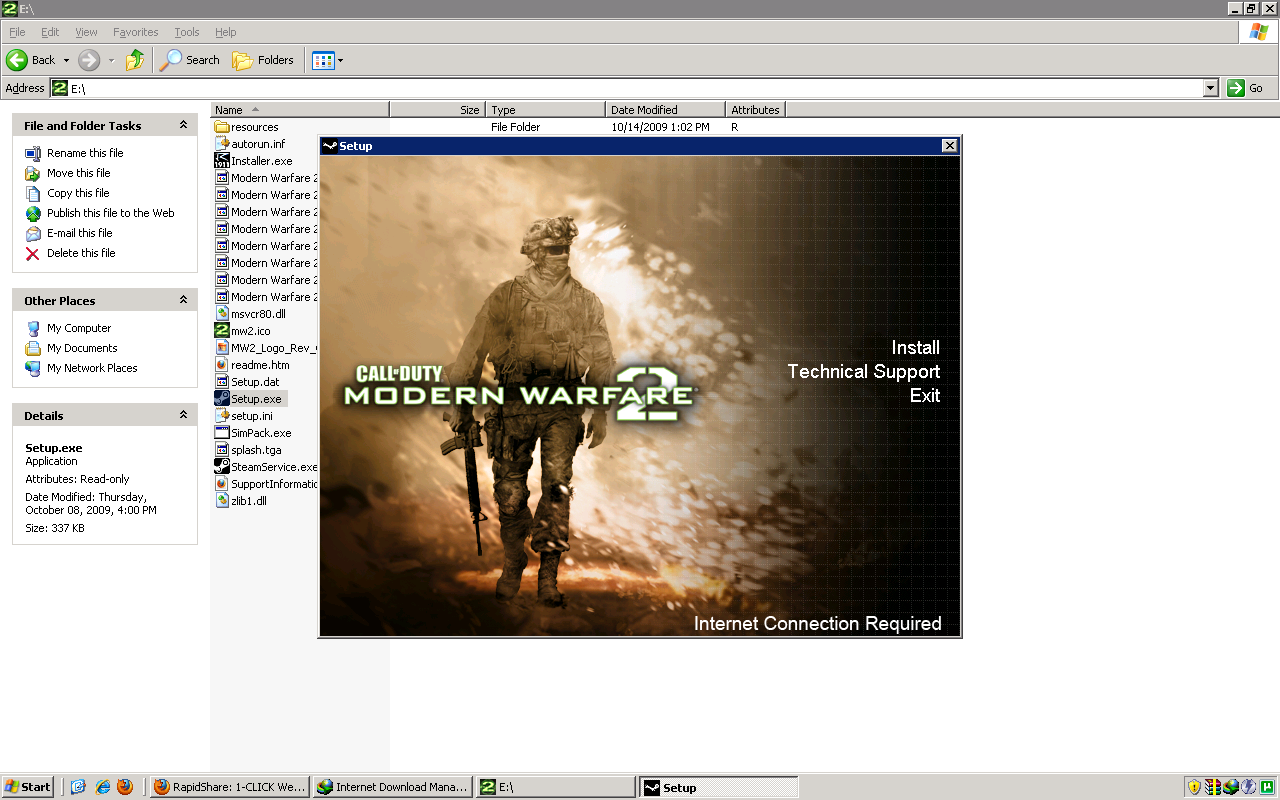1280x800 pixels.
Task: Open My Computer from Other Places
Action: coord(79,328)
